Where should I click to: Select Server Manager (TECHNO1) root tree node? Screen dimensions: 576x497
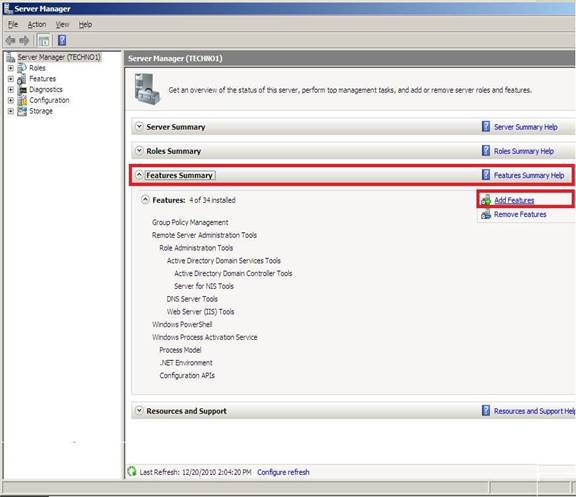coord(59,57)
